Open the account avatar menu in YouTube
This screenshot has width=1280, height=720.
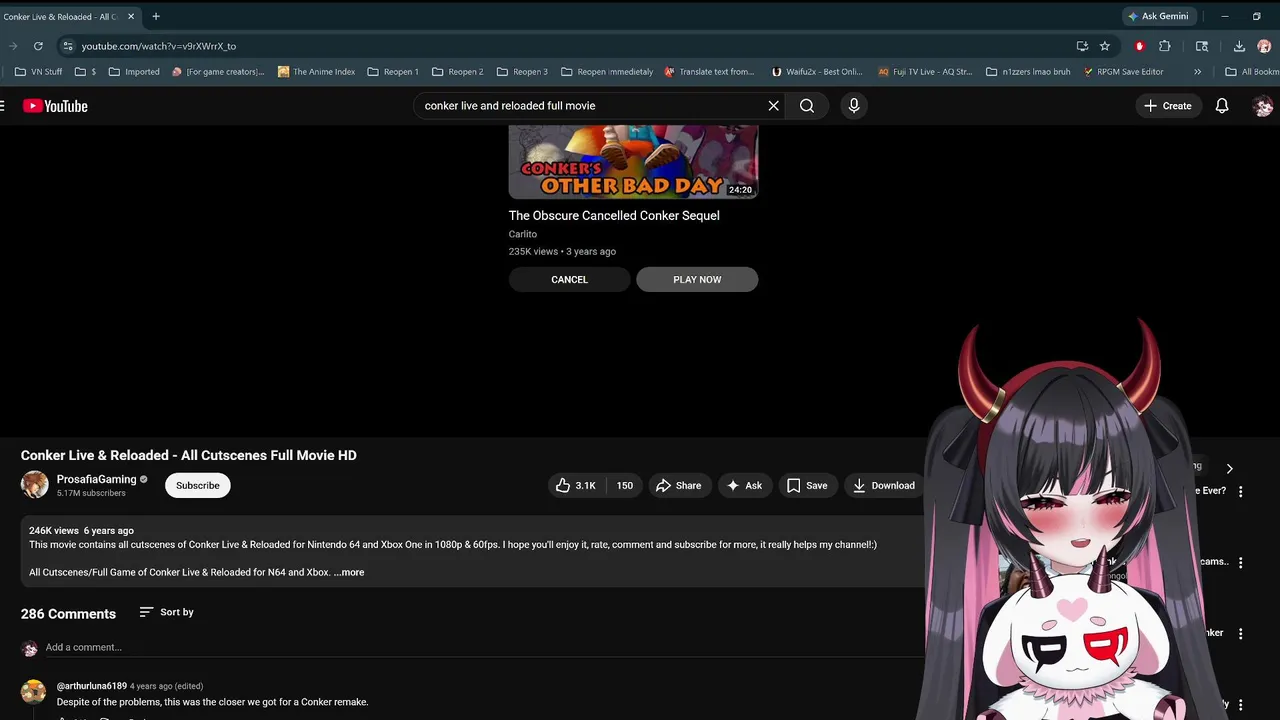click(1263, 106)
